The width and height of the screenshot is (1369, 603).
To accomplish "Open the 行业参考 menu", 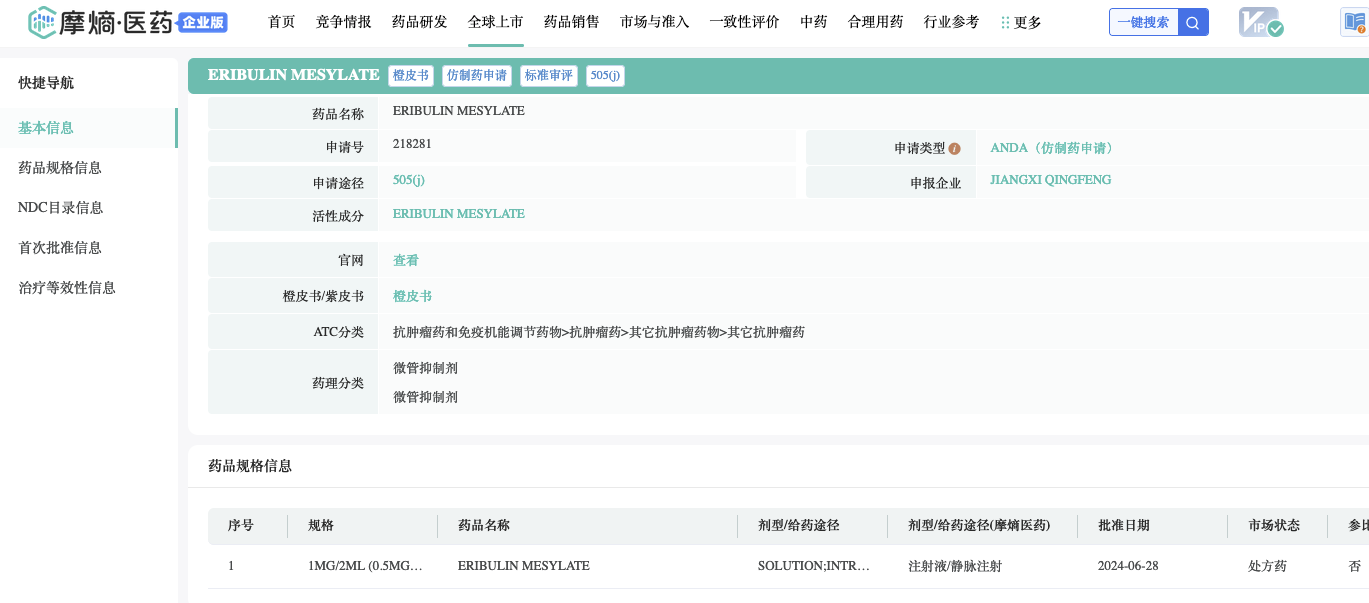I will (x=952, y=22).
